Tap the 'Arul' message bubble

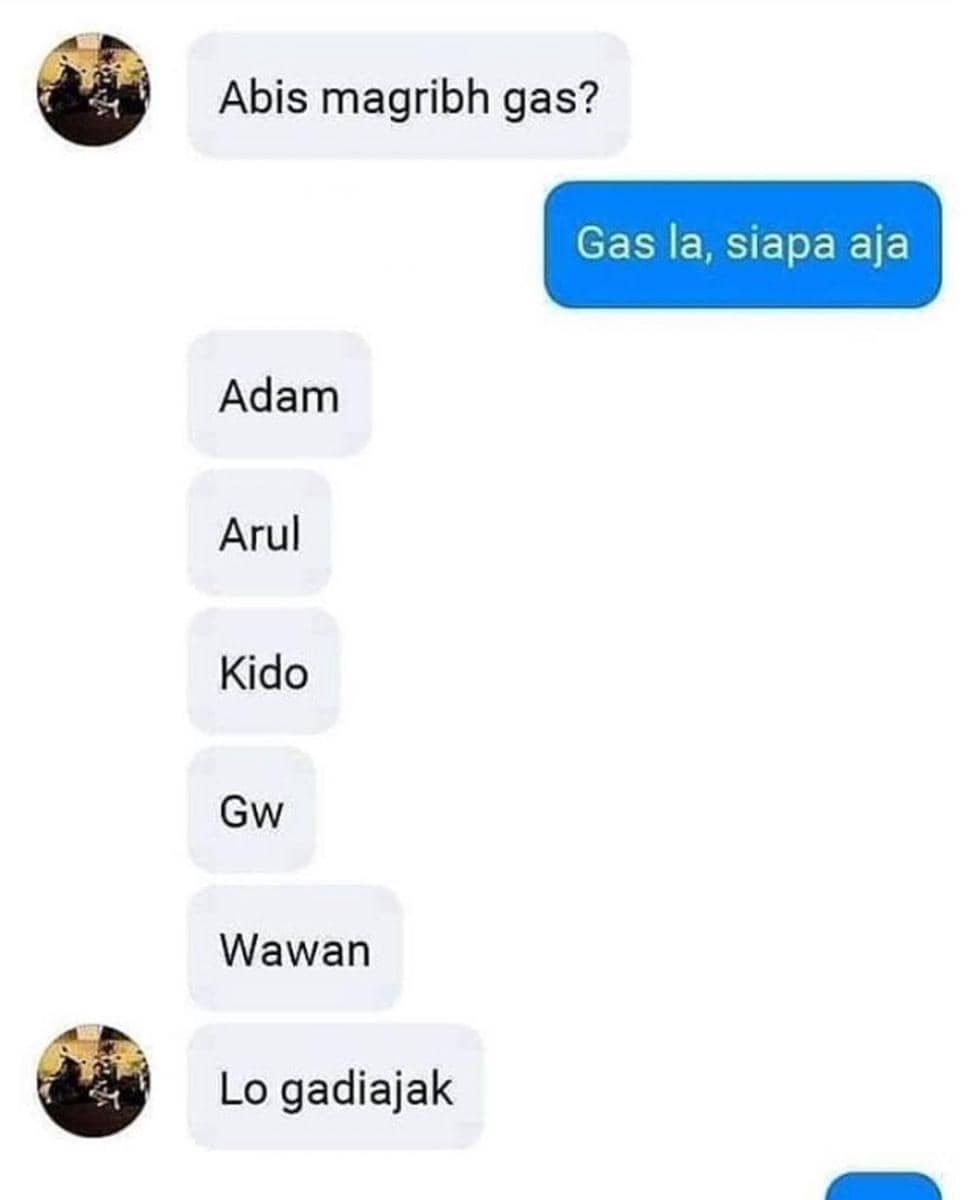tap(259, 533)
